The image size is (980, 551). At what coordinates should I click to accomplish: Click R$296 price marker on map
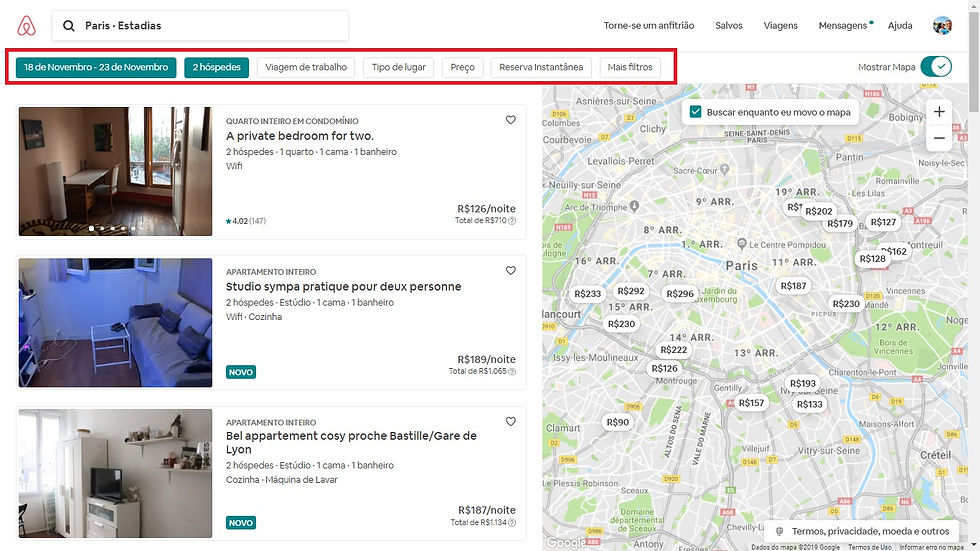680,294
